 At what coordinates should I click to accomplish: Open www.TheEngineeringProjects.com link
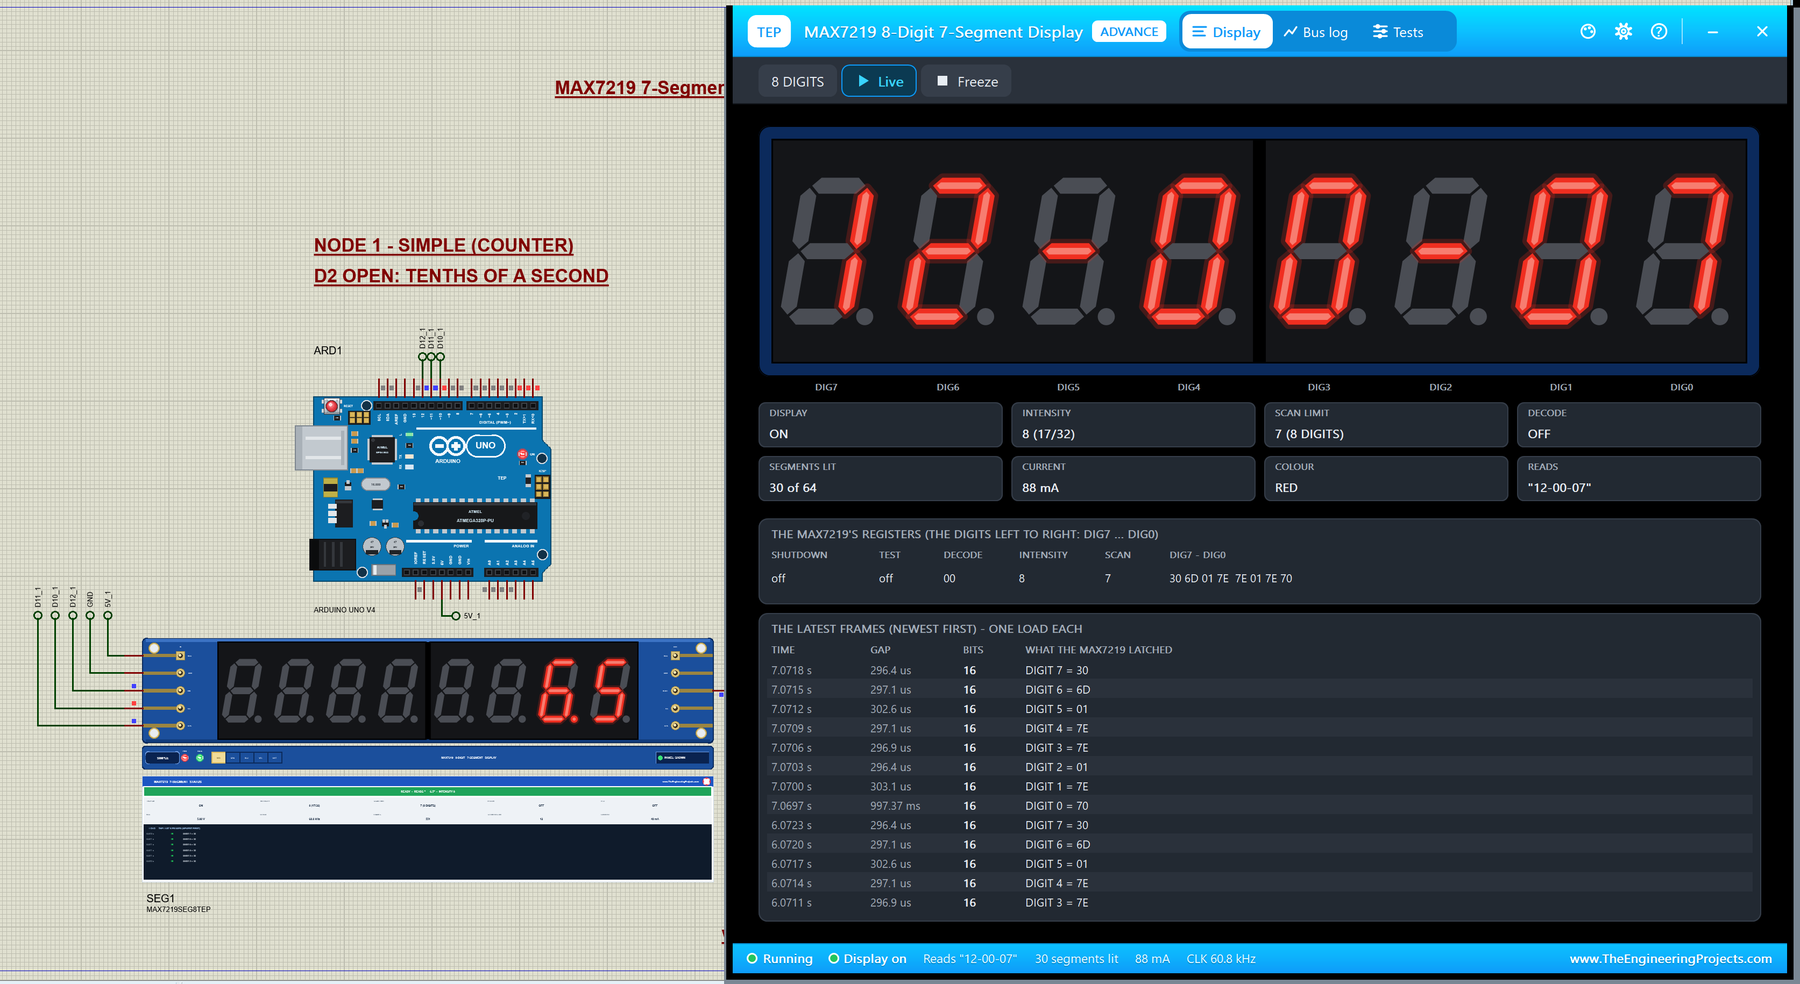[x=1670, y=959]
